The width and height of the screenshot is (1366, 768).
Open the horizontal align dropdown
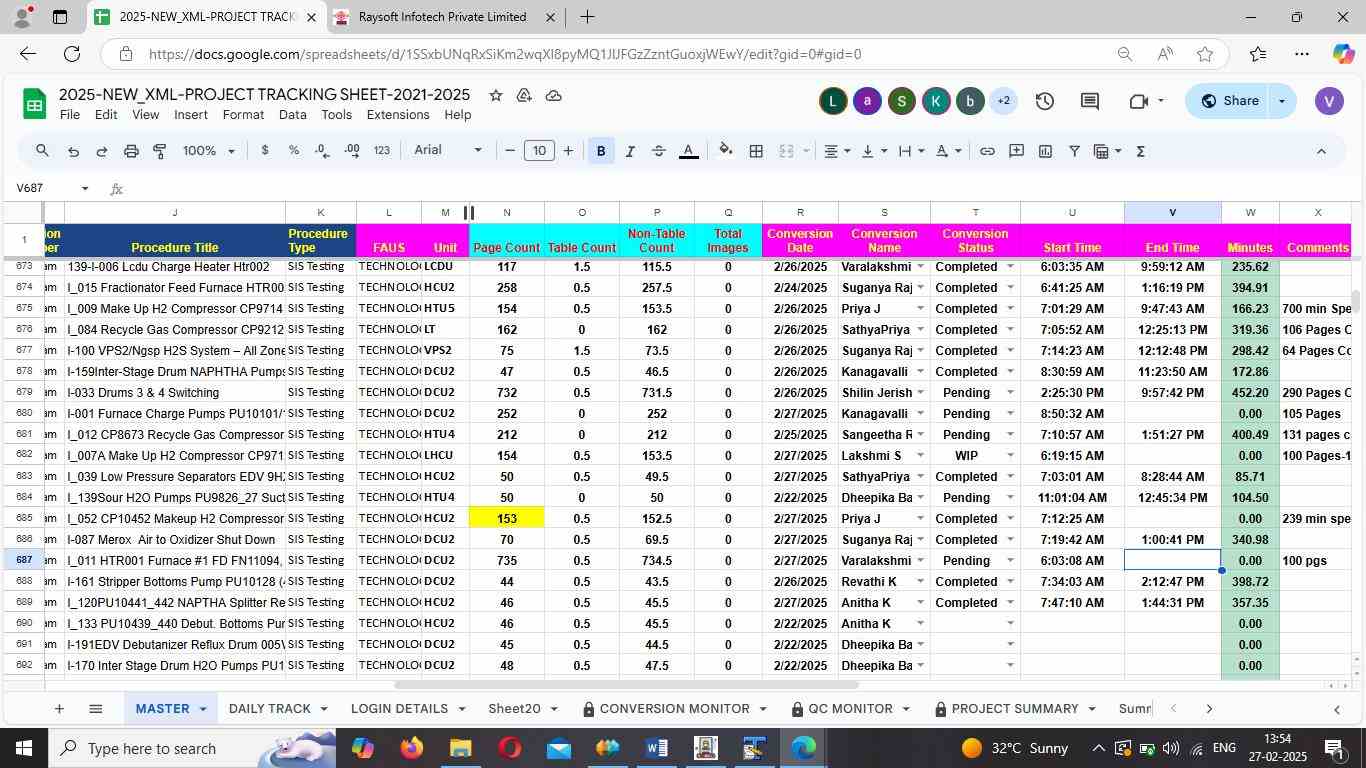tap(837, 151)
